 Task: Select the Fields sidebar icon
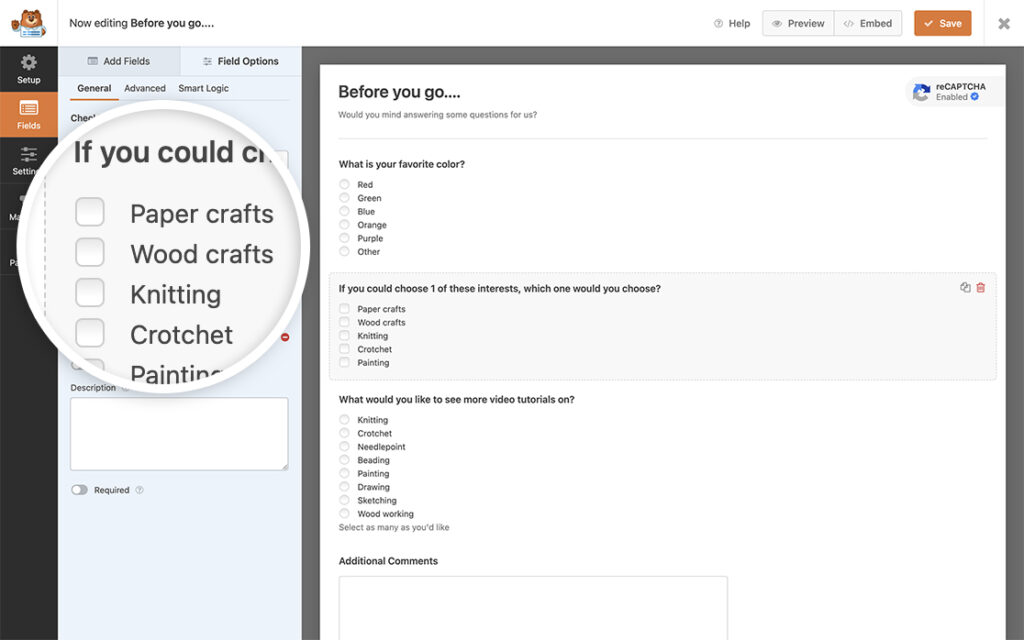[28, 113]
